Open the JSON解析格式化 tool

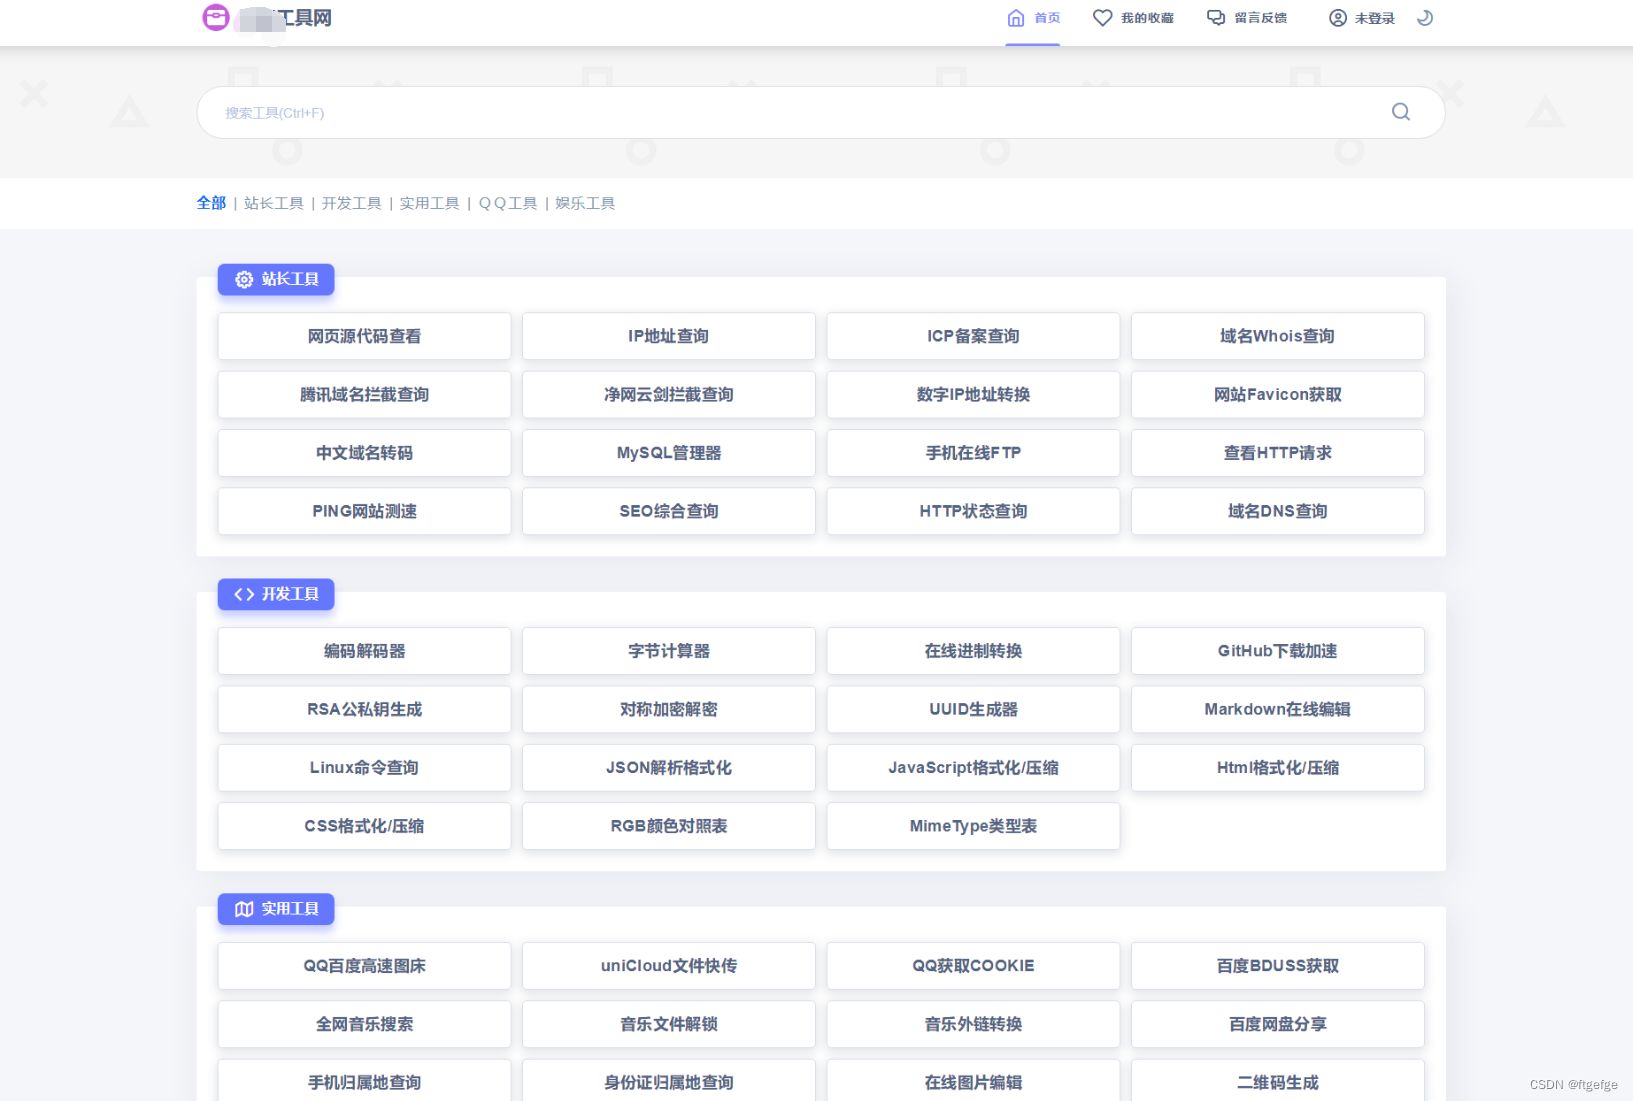click(x=668, y=768)
